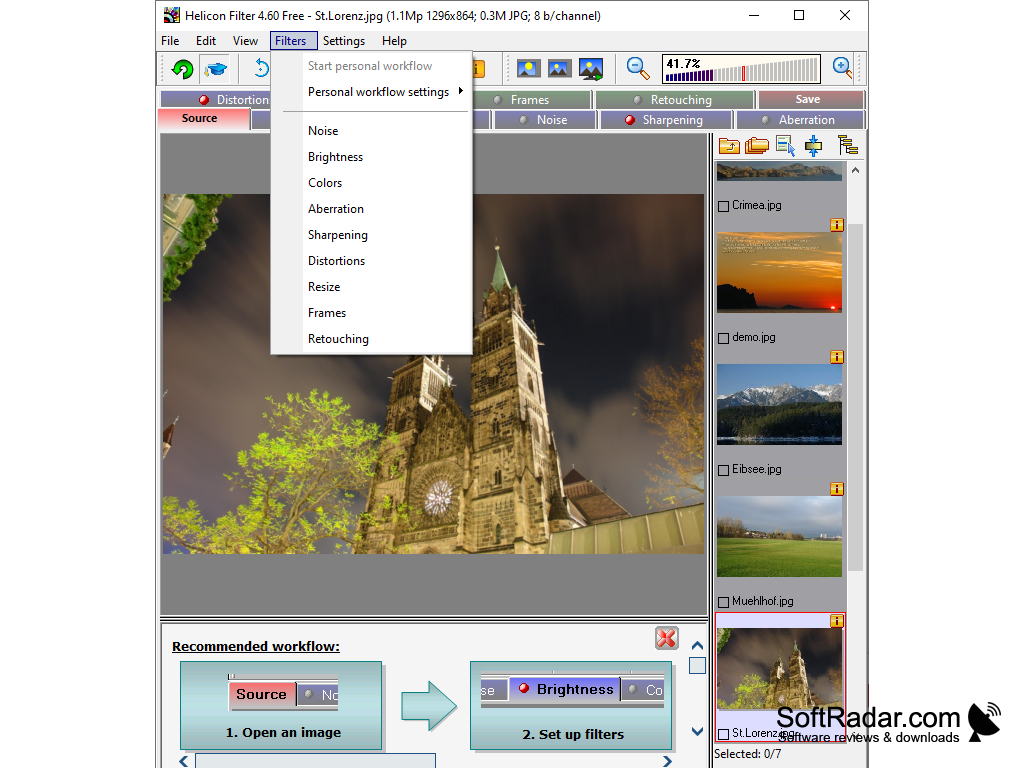The width and height of the screenshot is (1024, 768).
Task: Click workflow left scroll arrow
Action: click(x=184, y=761)
